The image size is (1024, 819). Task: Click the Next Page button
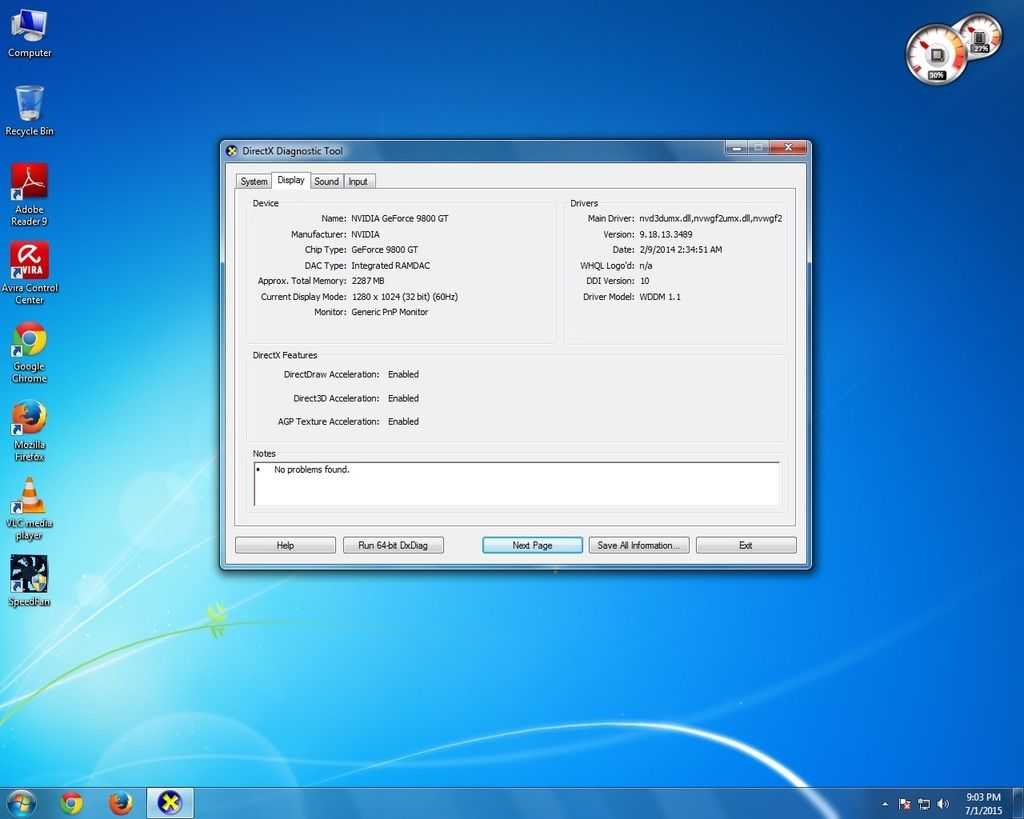(532, 545)
